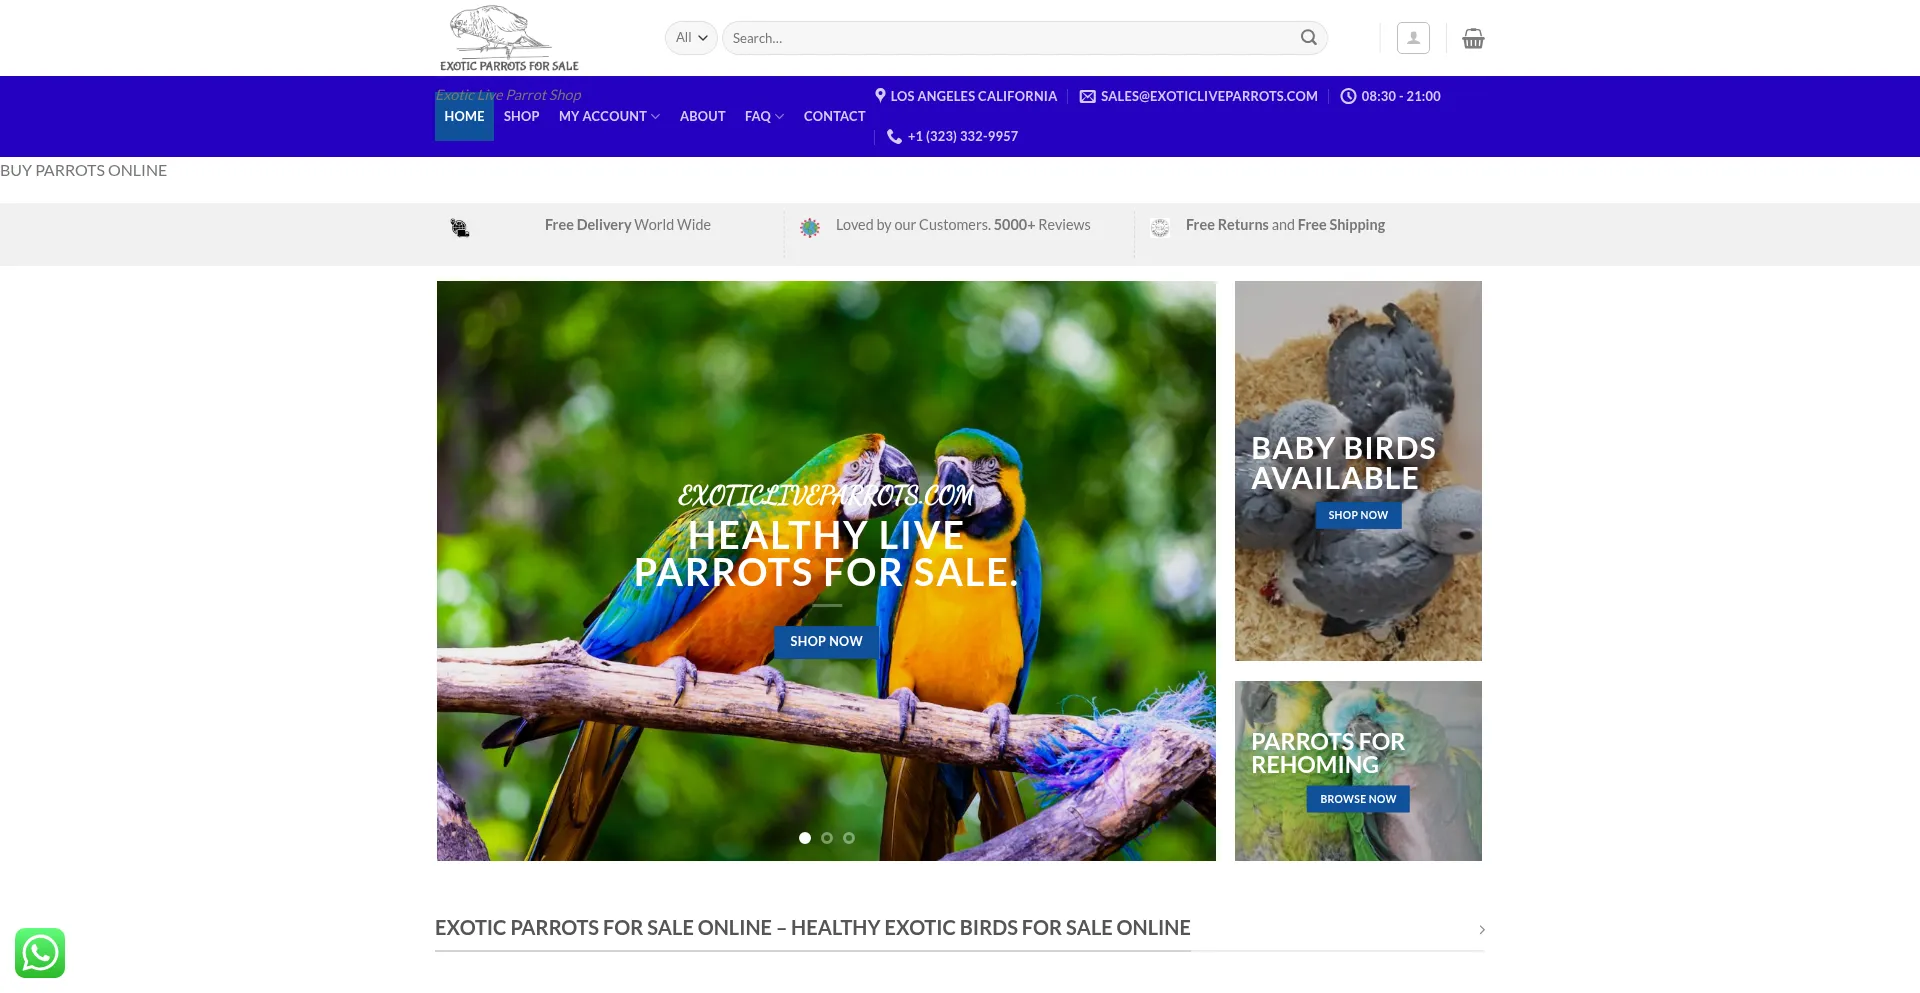Click the BUY PARROTS ONLINE text
The height and width of the screenshot is (993, 1920).
[83, 170]
